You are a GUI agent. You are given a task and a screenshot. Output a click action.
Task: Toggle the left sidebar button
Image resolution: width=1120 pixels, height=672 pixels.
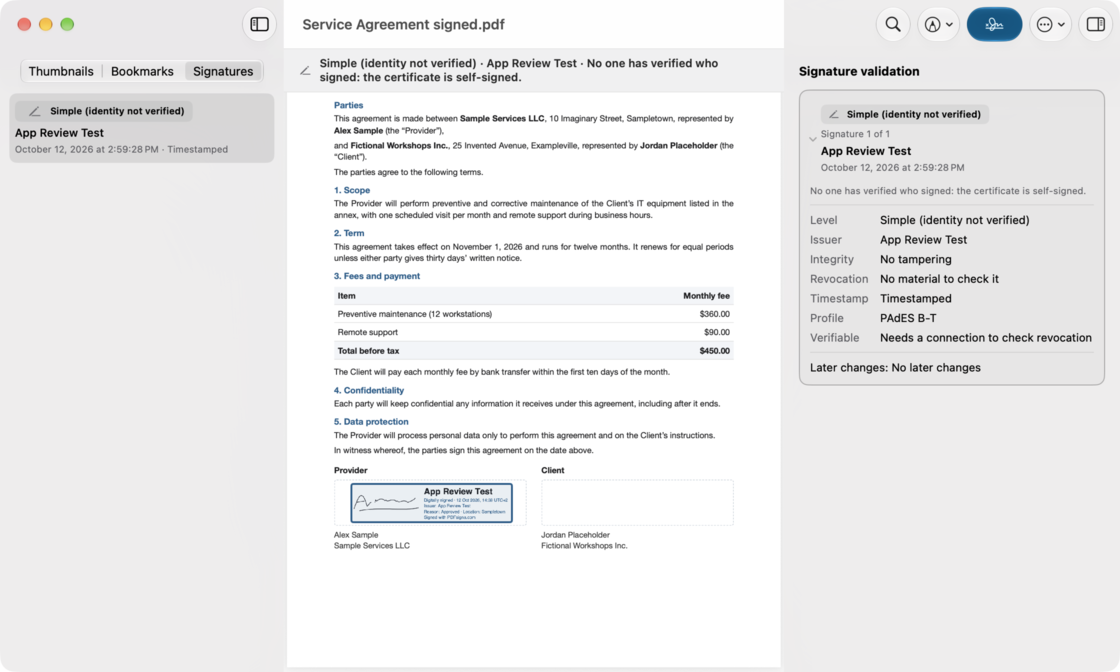coord(259,24)
